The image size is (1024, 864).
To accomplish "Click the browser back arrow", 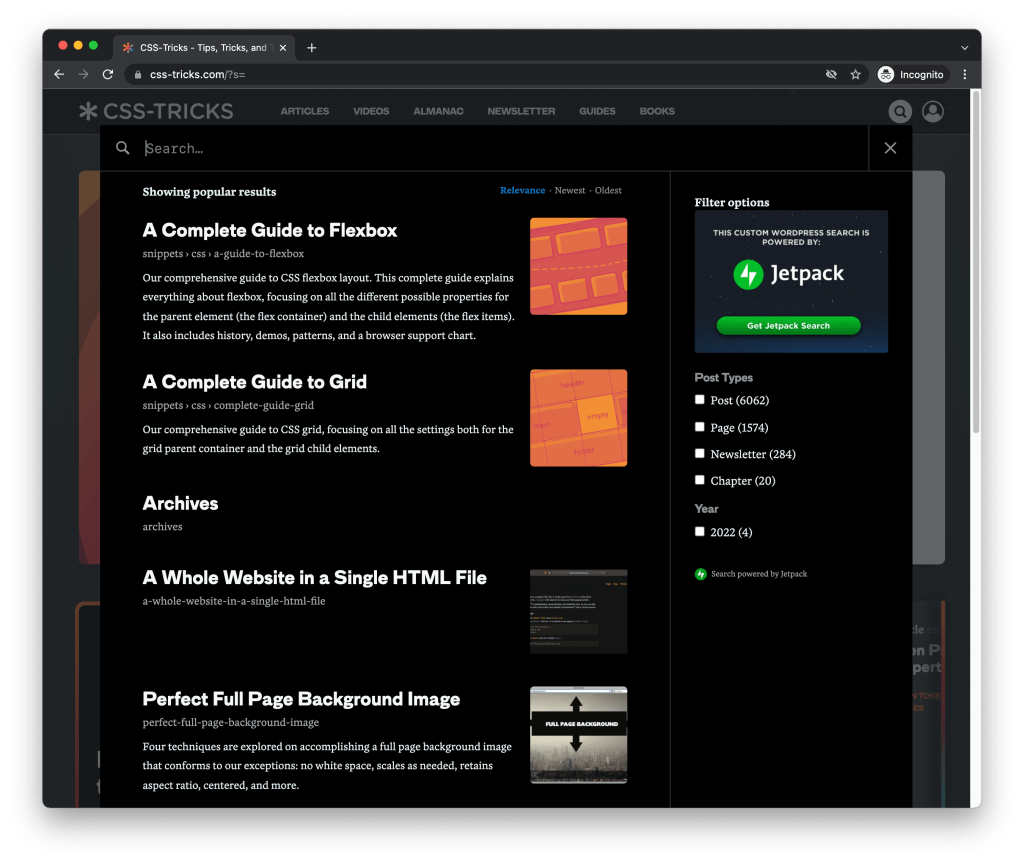I will (x=59, y=74).
